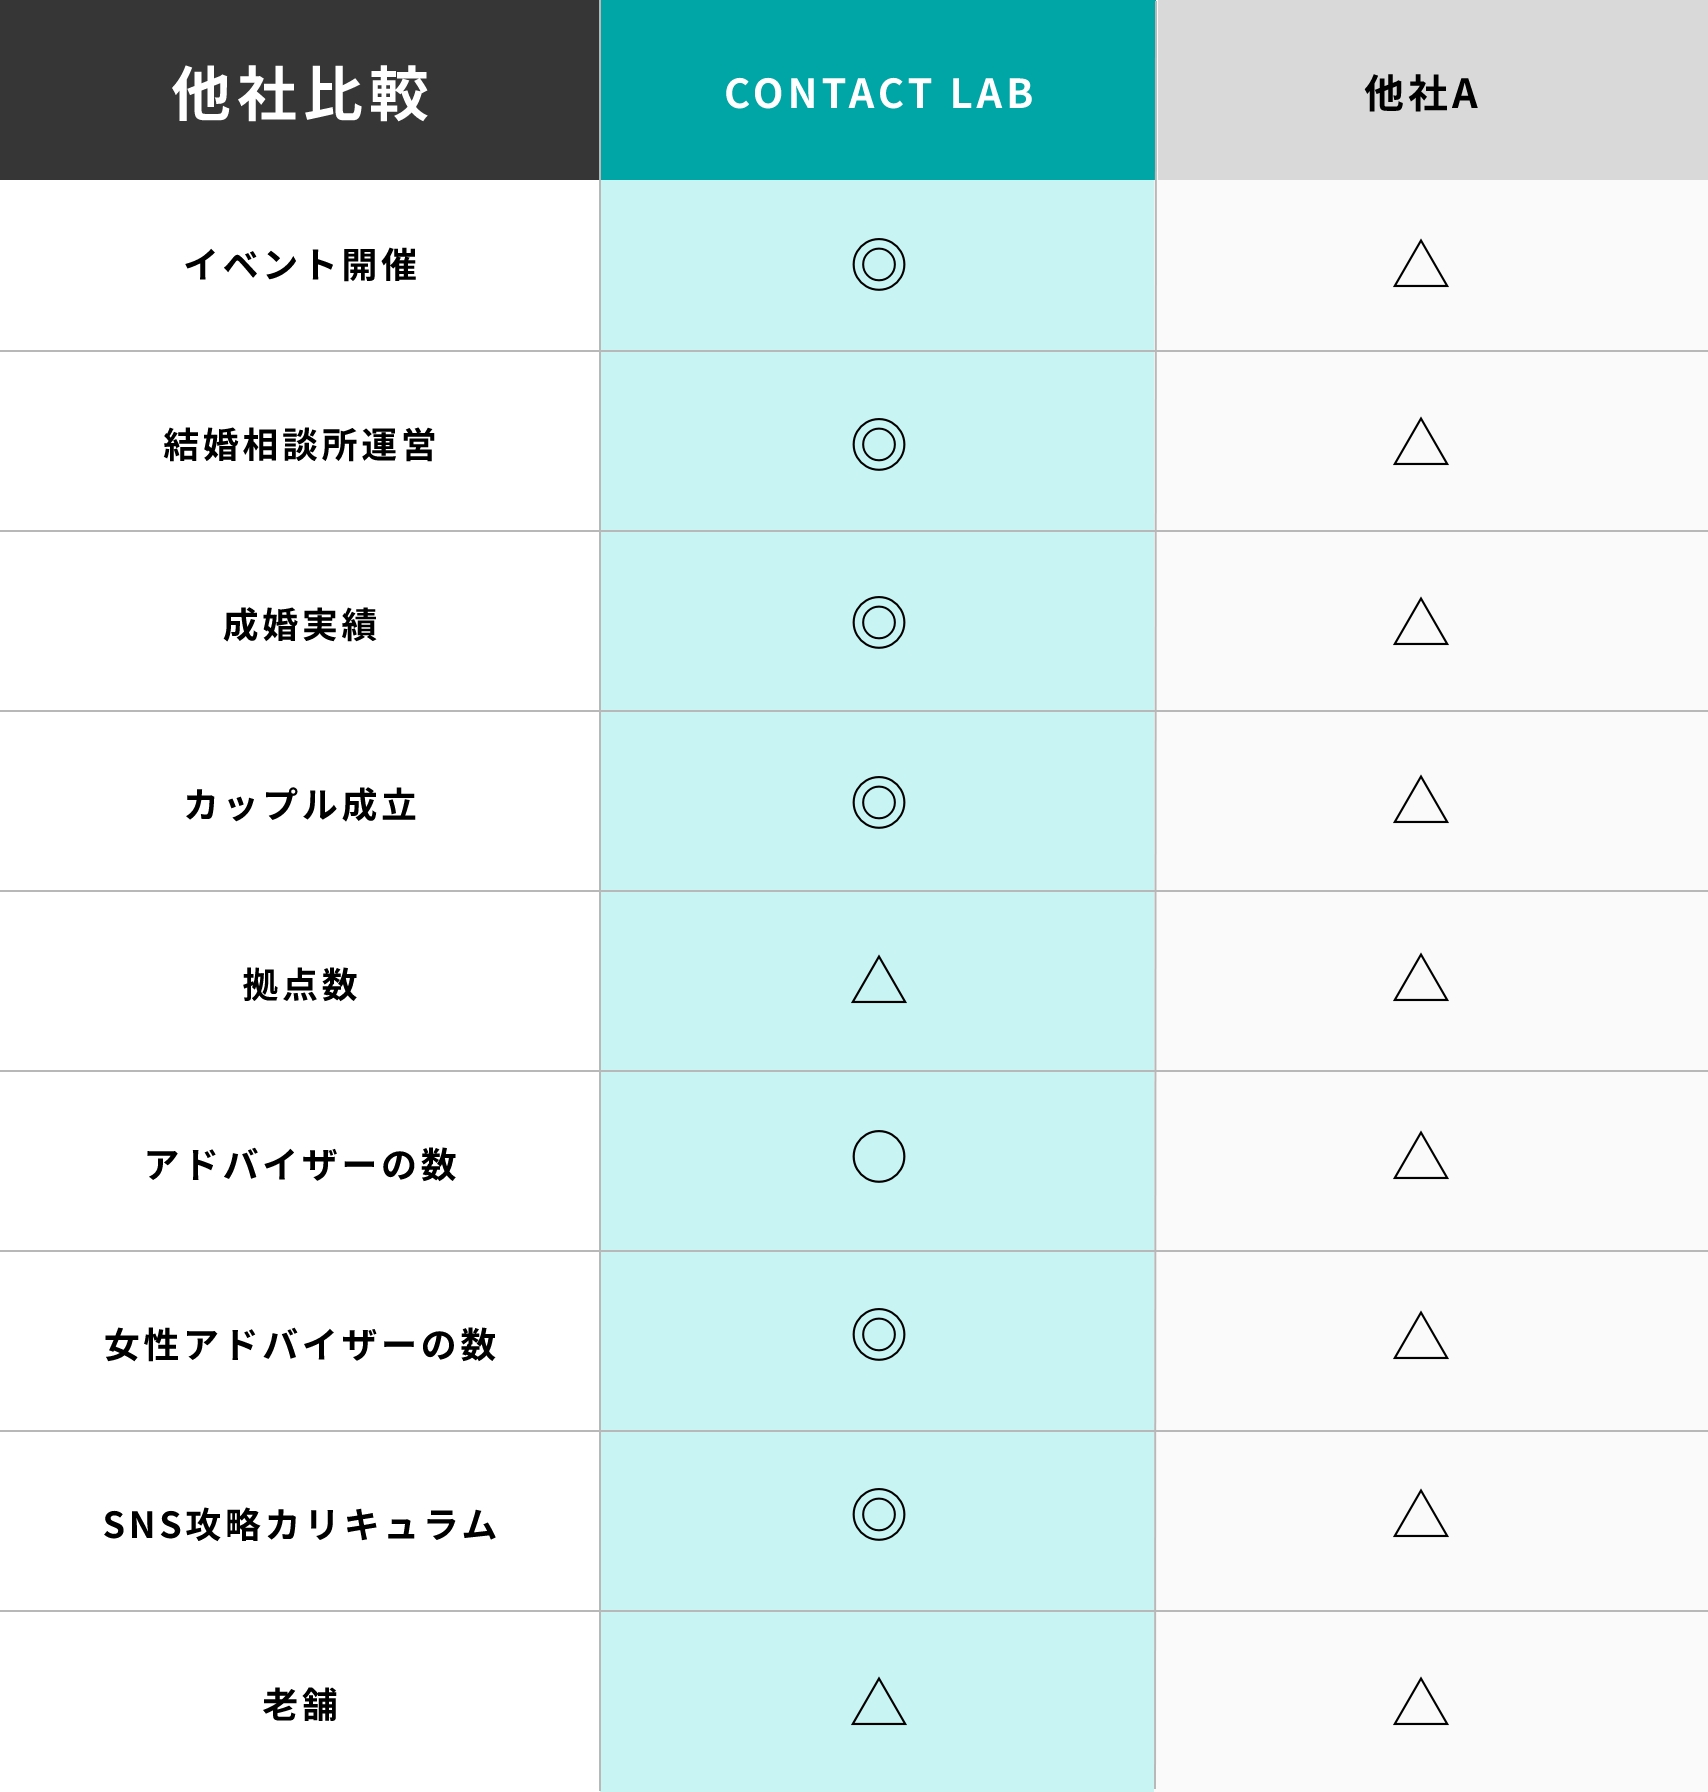
Task: Click 他社A triangle for カップル成立
Action: [x=1420, y=800]
